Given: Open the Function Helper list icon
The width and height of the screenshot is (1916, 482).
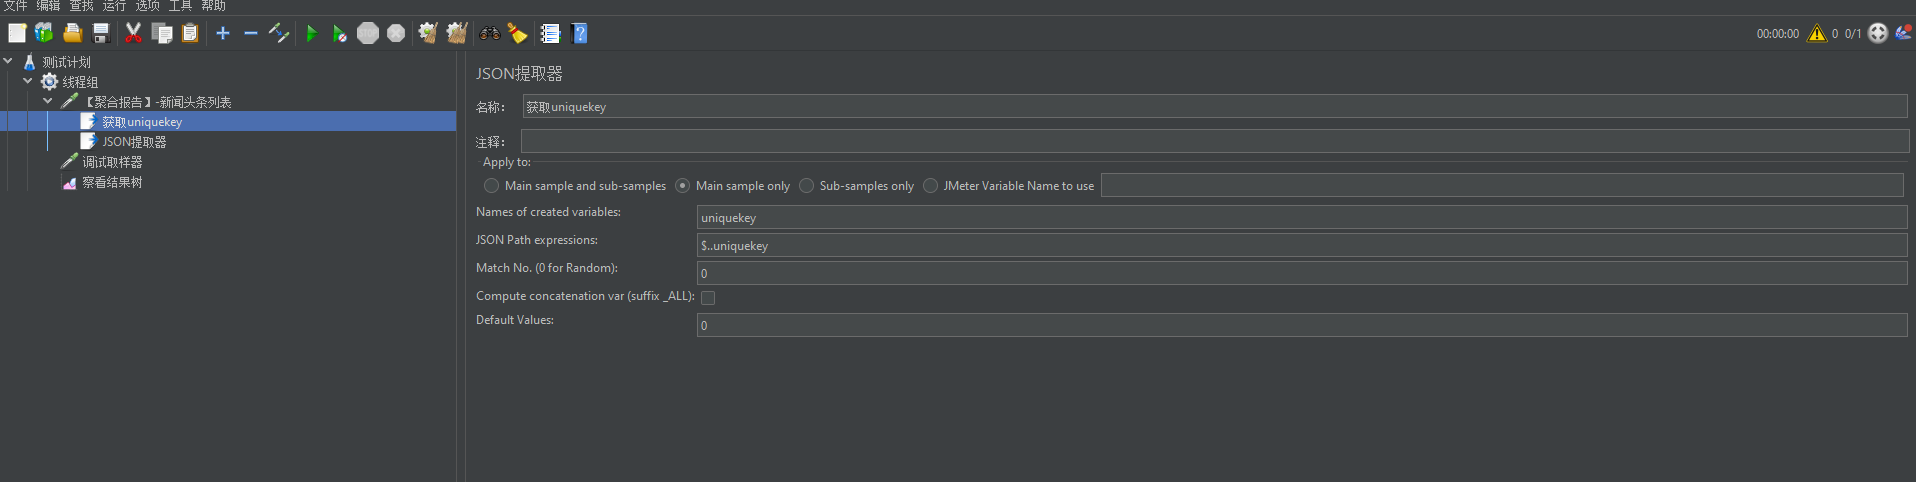Looking at the screenshot, I should click(x=550, y=33).
